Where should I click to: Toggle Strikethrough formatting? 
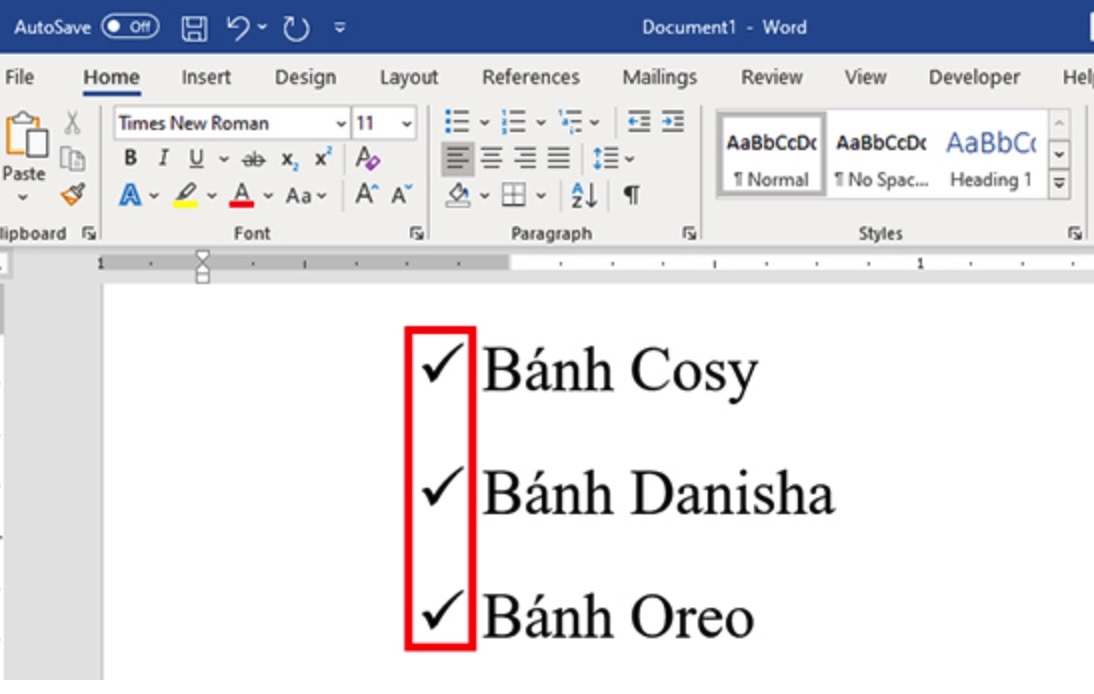(x=253, y=160)
